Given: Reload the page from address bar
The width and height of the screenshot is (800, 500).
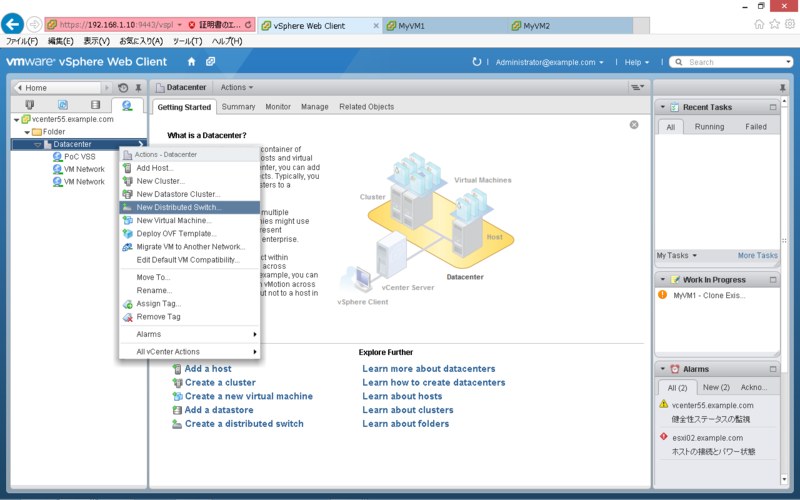Looking at the screenshot, I should point(248,24).
